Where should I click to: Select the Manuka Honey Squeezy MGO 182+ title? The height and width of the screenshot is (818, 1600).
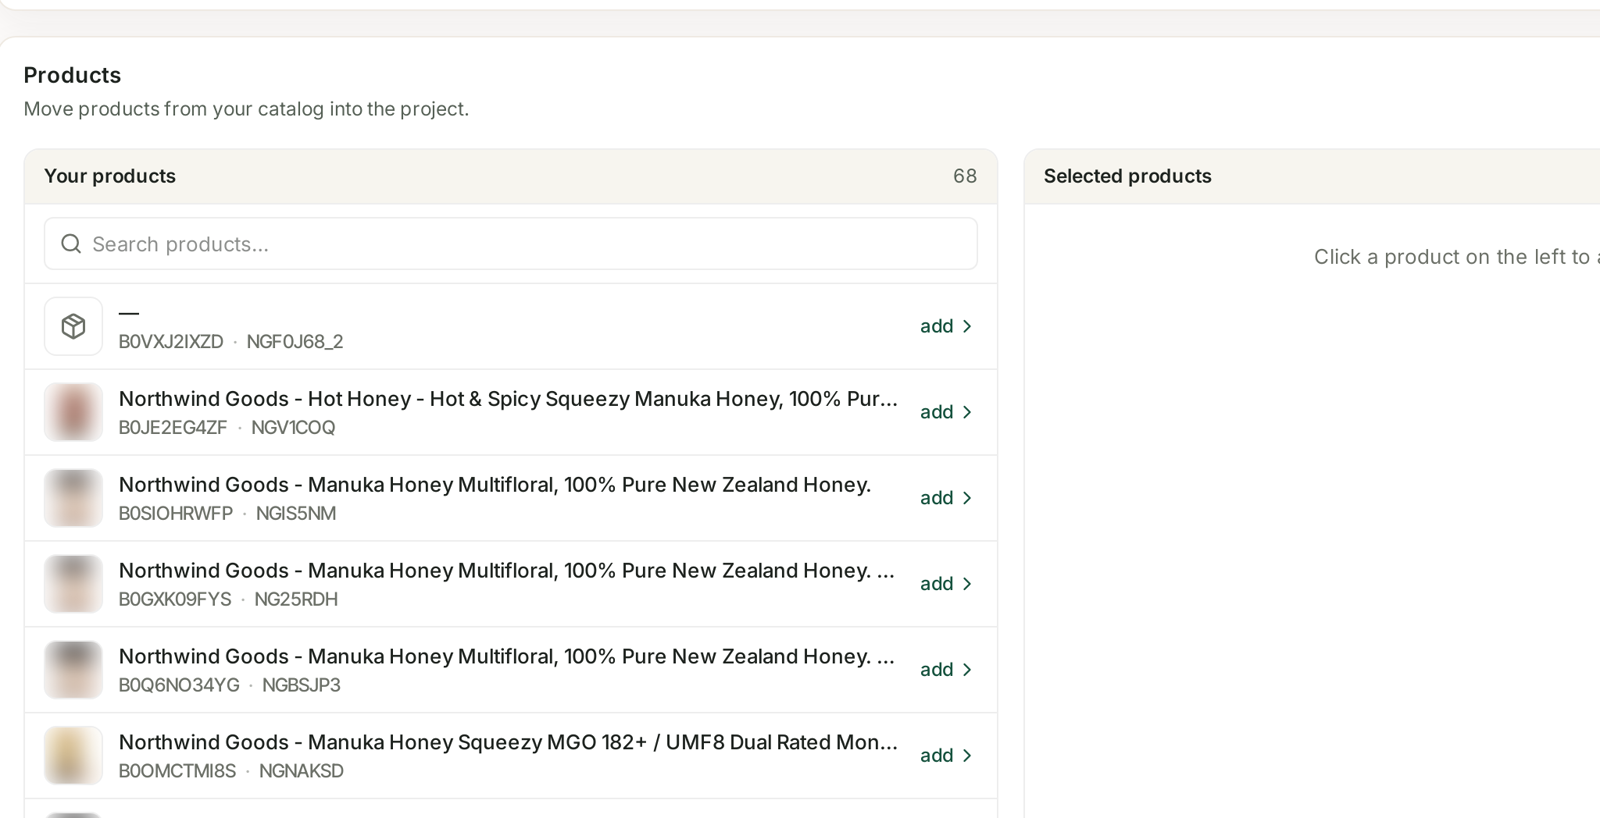[508, 743]
